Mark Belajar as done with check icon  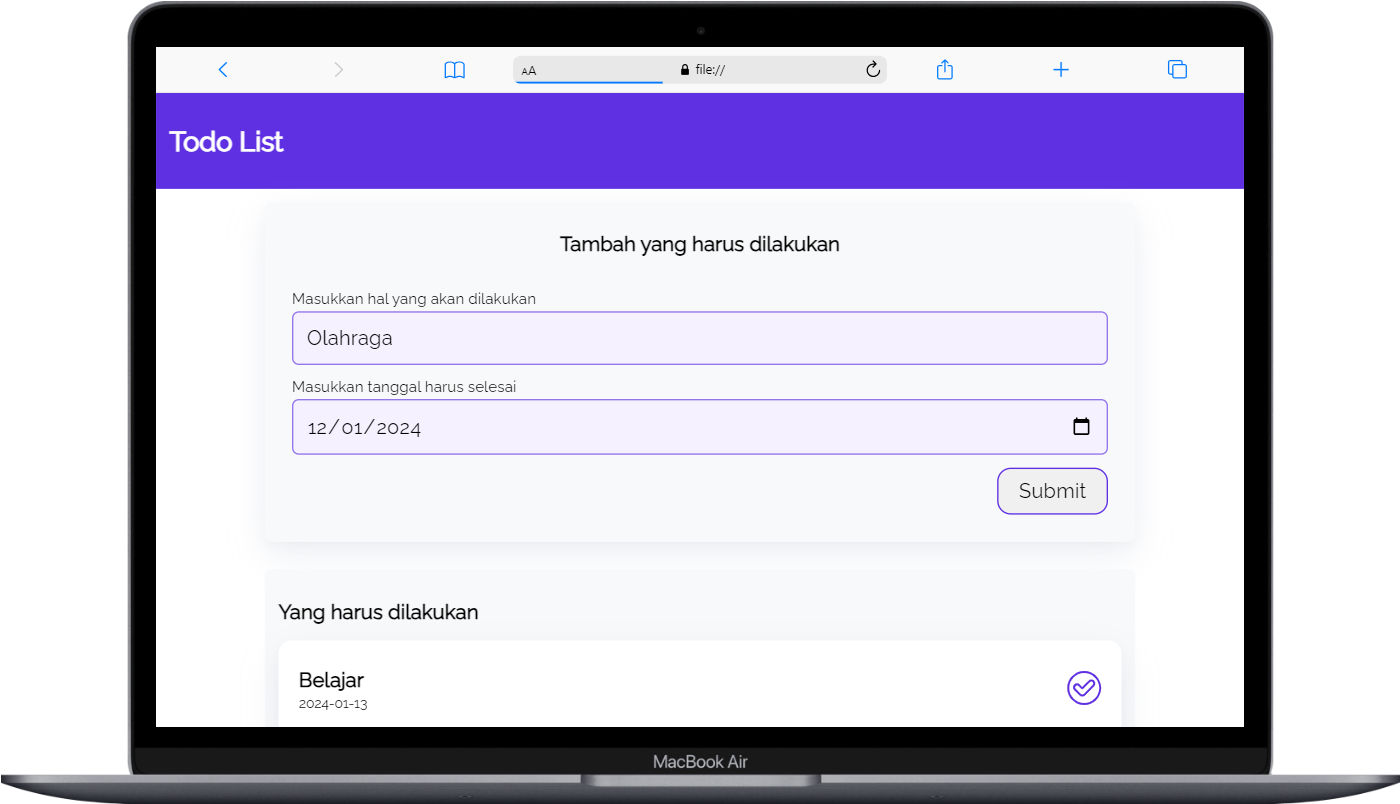coord(1084,688)
